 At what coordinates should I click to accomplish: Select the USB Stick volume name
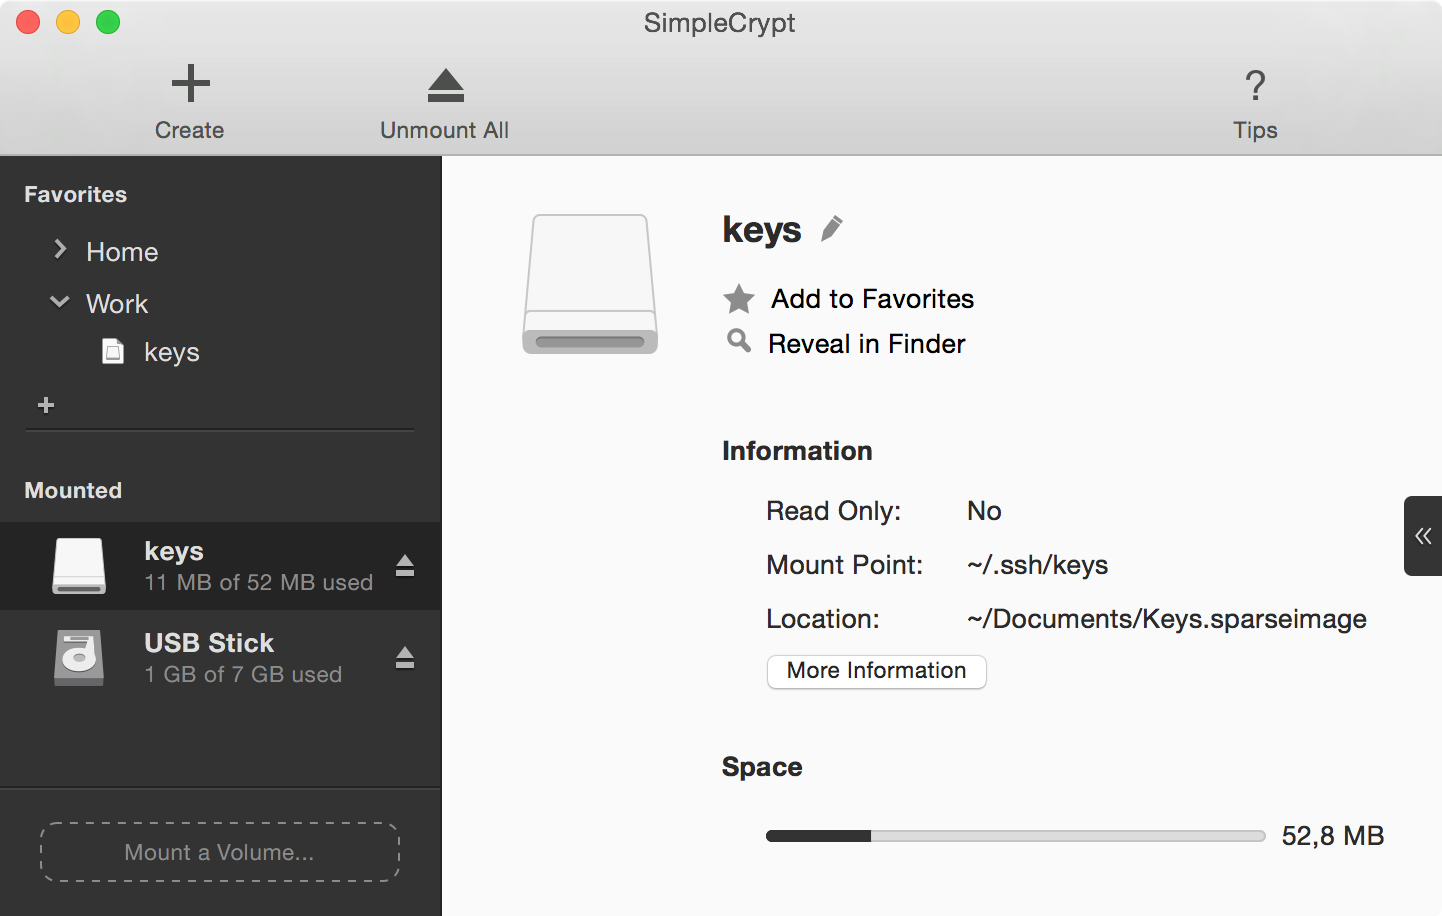point(209,643)
